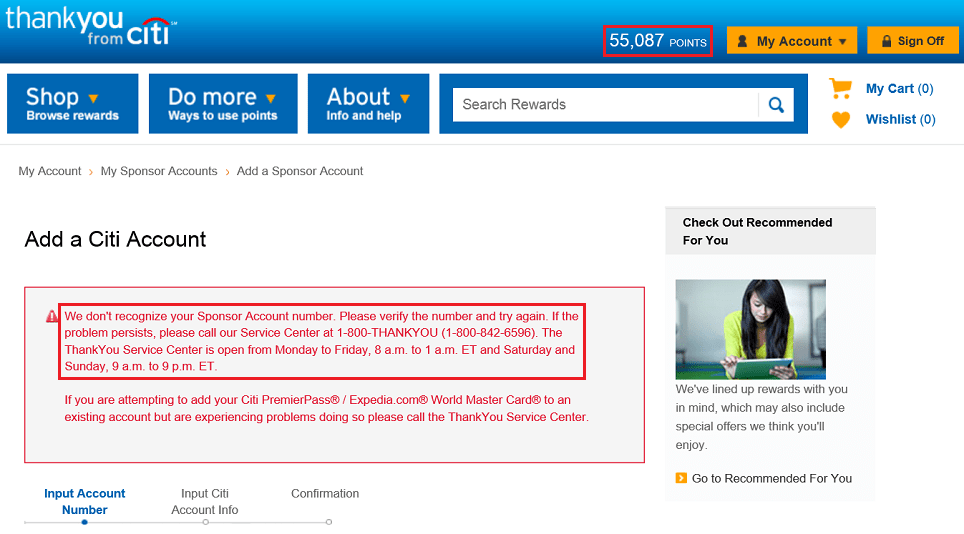Click the shopping cart icon
This screenshot has height=534, width=964.
coord(840,88)
